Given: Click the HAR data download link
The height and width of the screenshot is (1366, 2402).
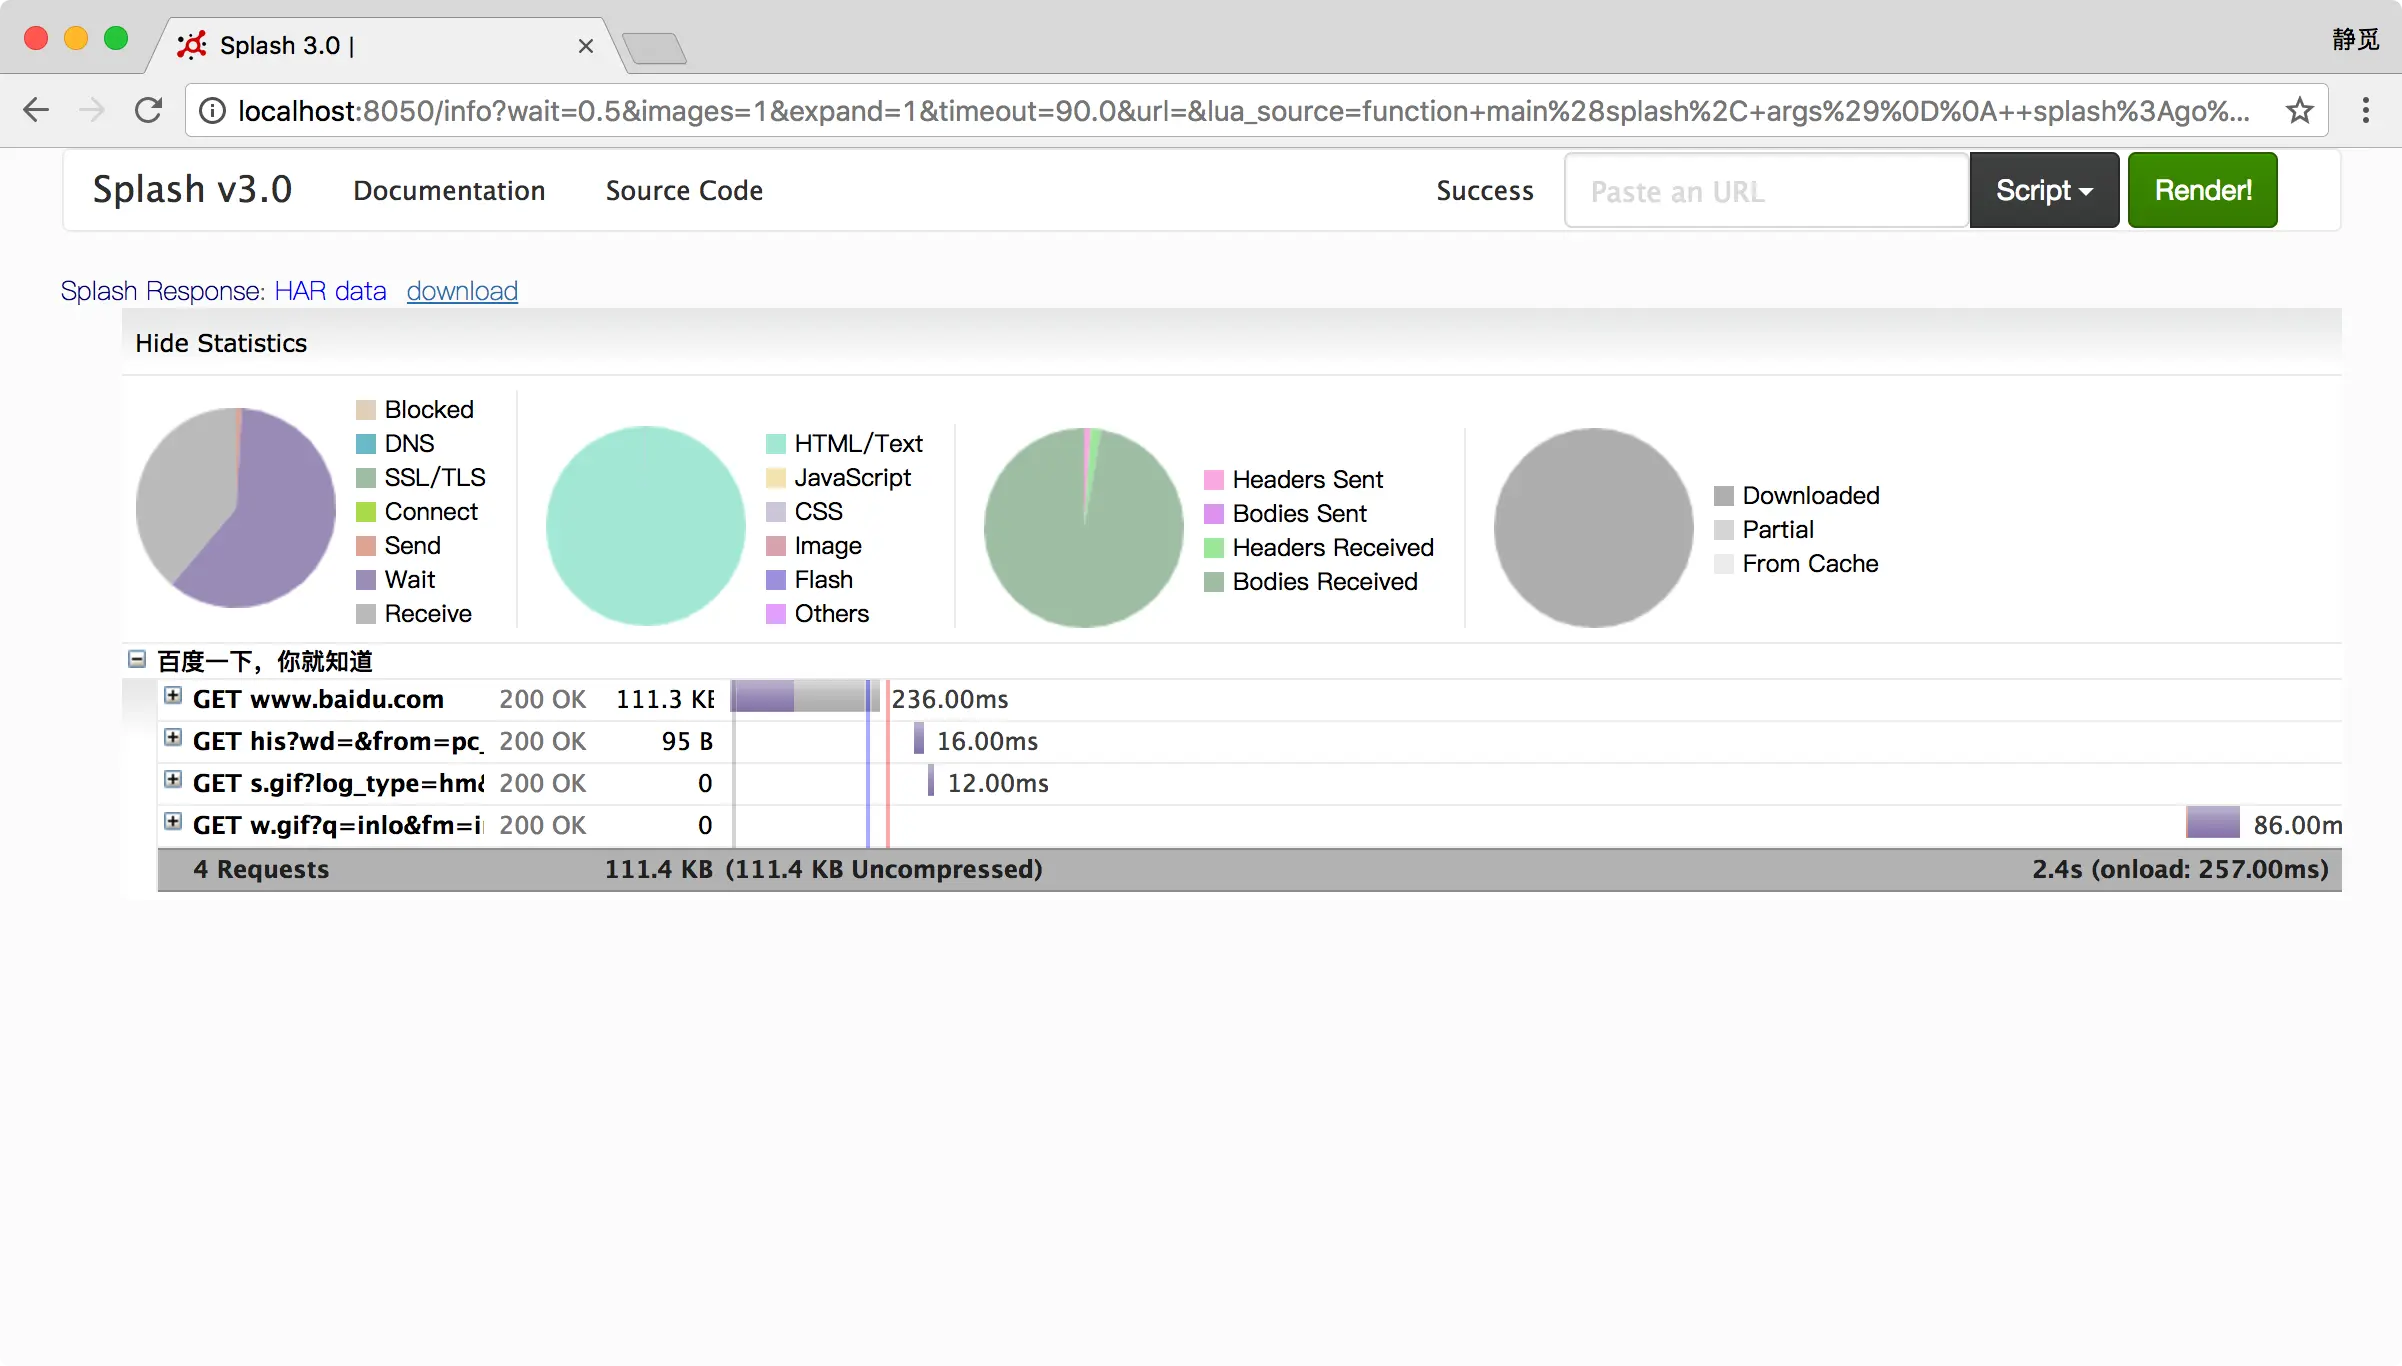Looking at the screenshot, I should [x=462, y=291].
